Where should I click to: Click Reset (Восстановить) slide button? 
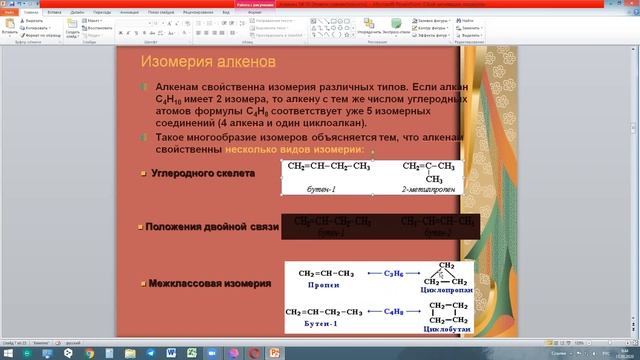[97, 28]
